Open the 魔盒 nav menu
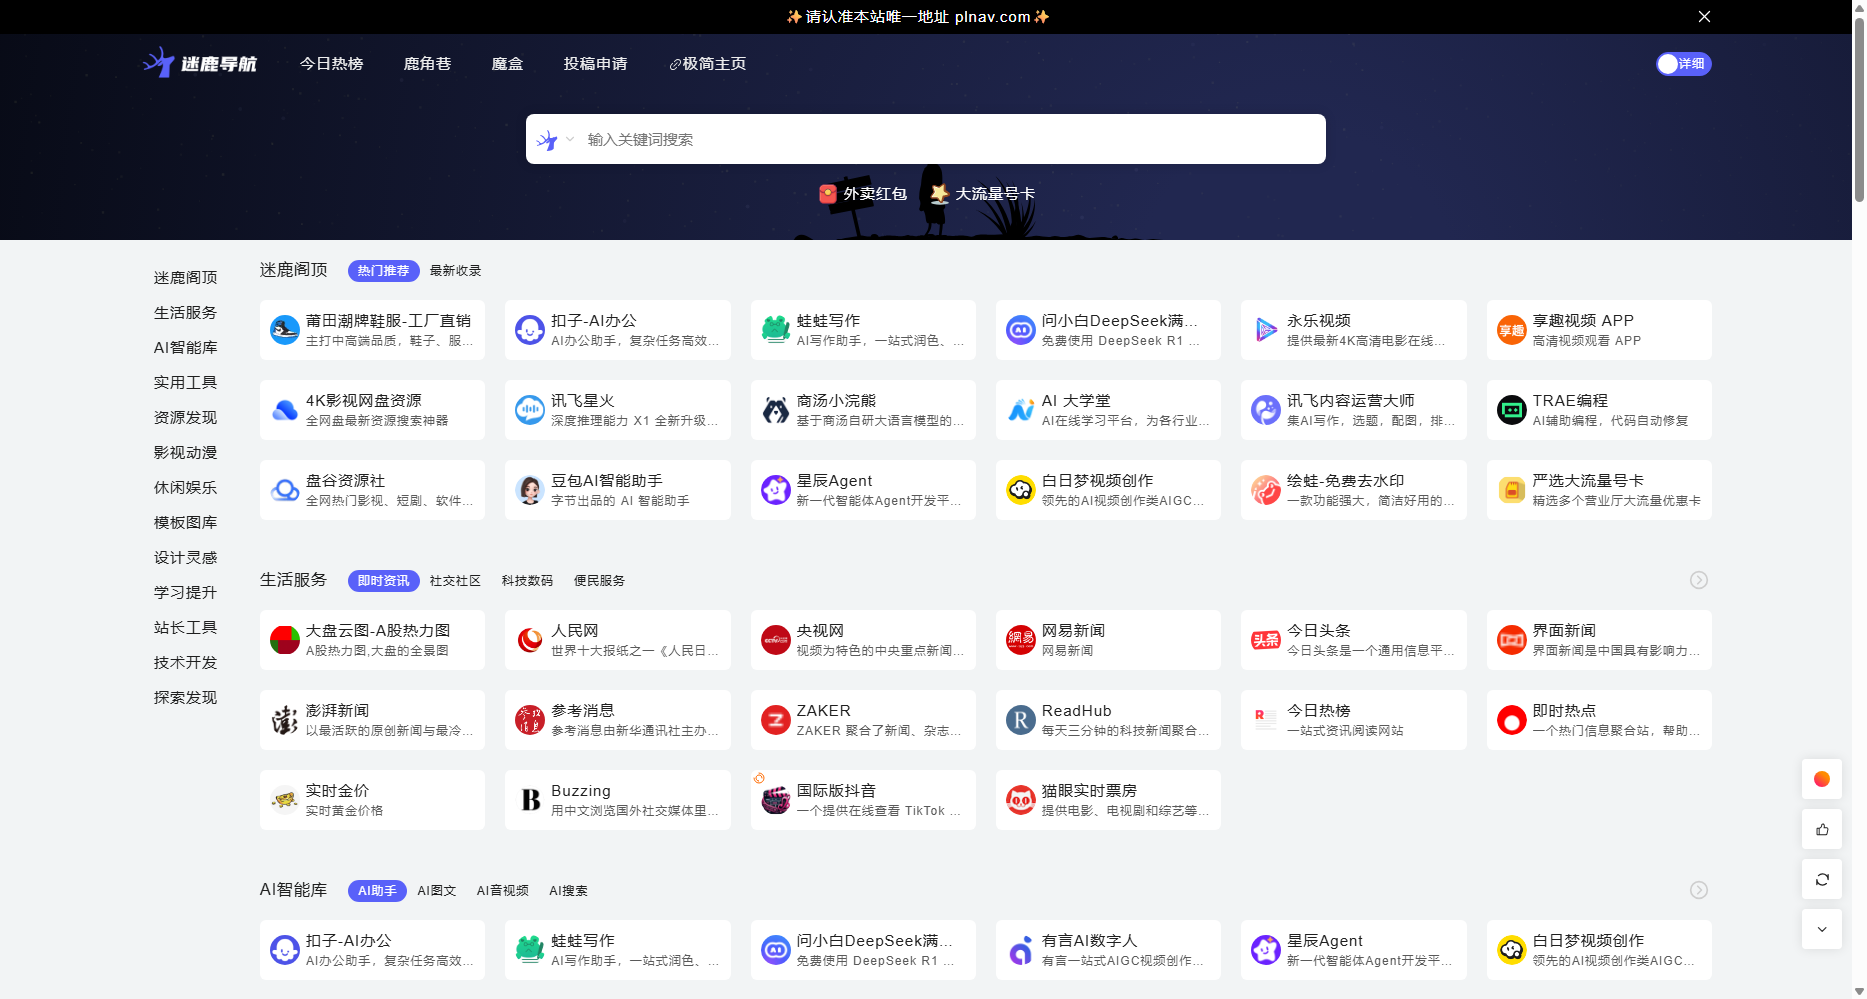This screenshot has width=1867, height=999. tap(507, 64)
